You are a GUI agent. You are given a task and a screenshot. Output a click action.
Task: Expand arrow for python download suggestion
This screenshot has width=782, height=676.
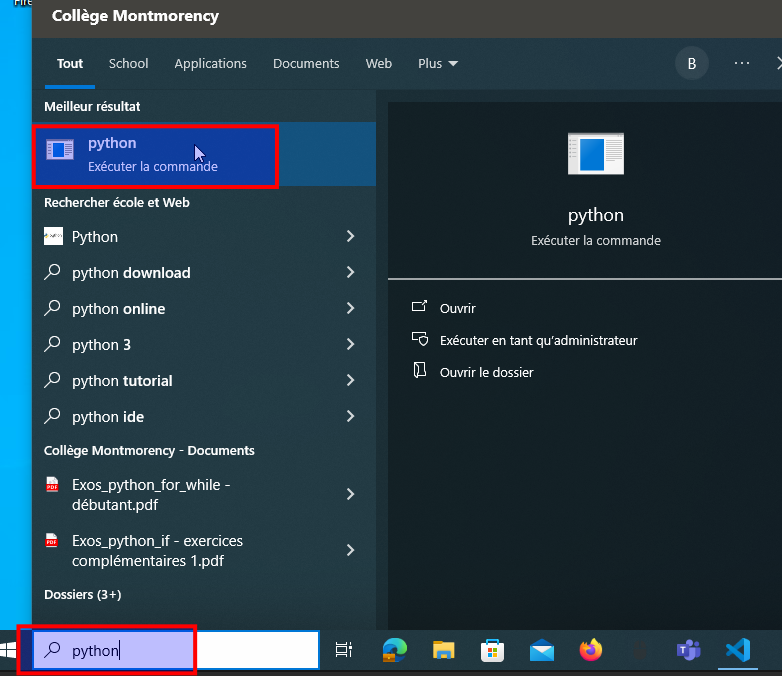point(351,272)
